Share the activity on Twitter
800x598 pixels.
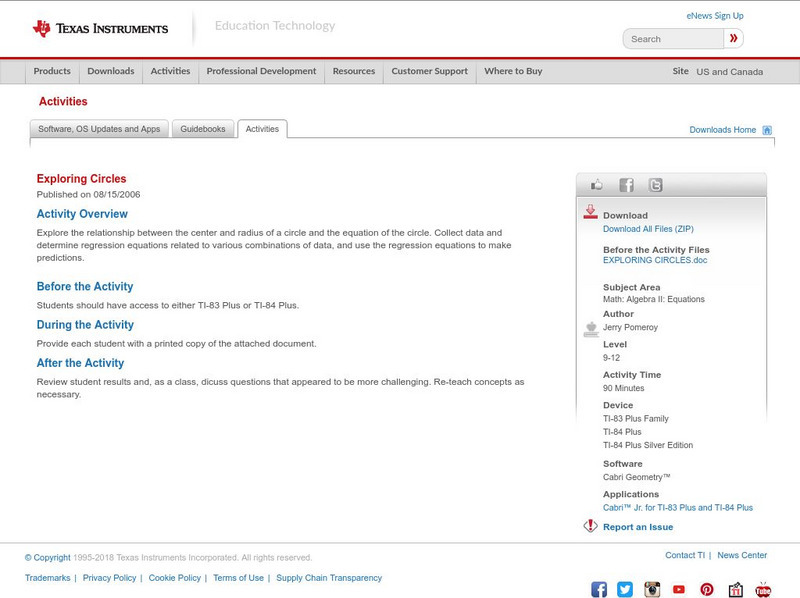656,184
